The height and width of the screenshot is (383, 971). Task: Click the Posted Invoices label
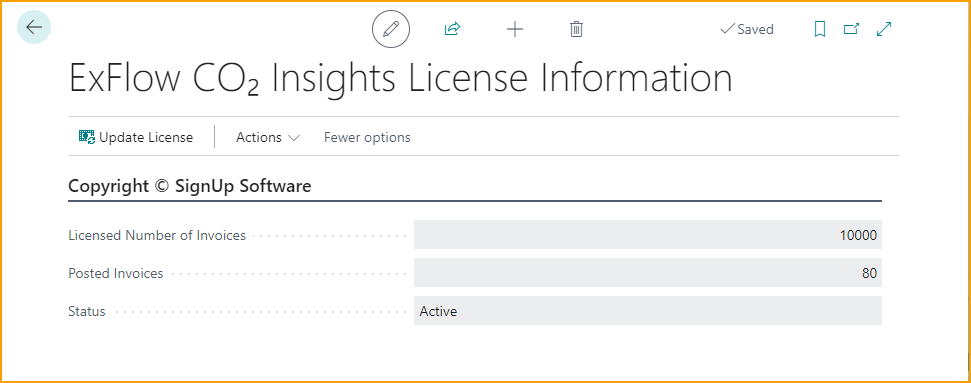coord(116,273)
